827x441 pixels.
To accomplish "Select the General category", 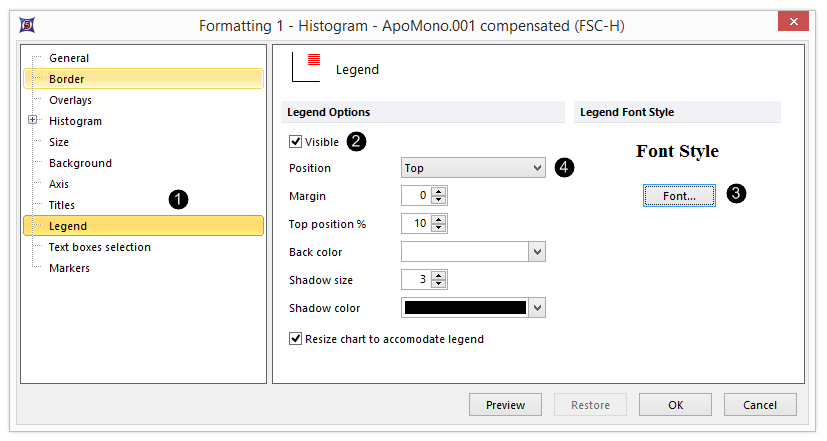I will click(x=69, y=58).
